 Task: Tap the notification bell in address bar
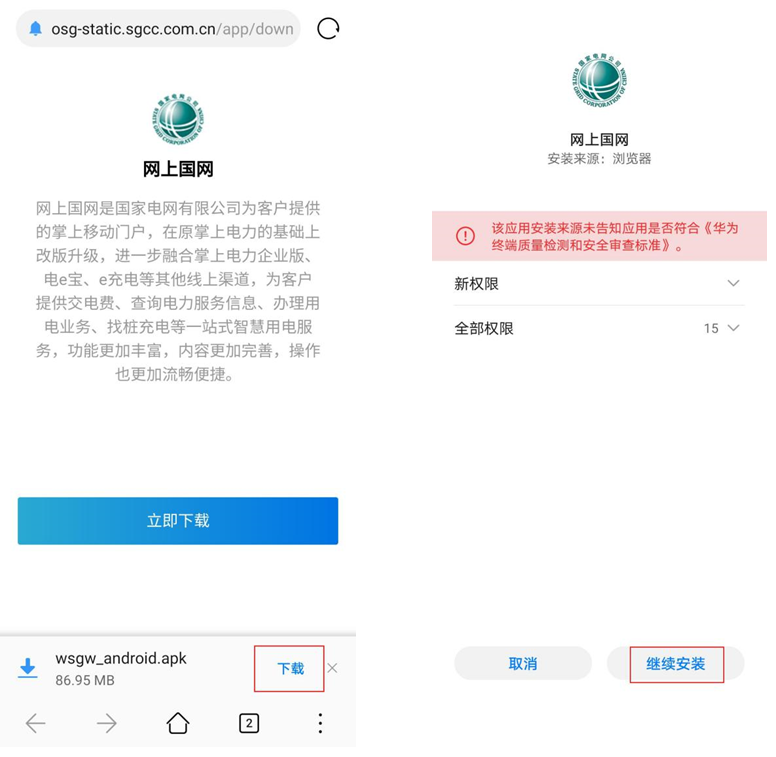click(x=36, y=29)
